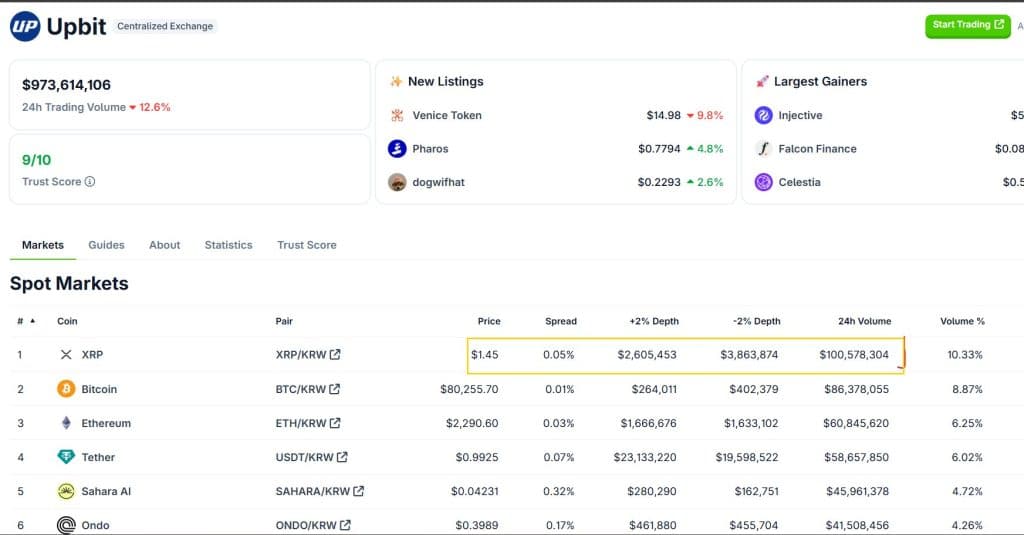Viewport: 1024px width, 535px height.
Task: Click the Tether coin icon
Action: point(66,457)
